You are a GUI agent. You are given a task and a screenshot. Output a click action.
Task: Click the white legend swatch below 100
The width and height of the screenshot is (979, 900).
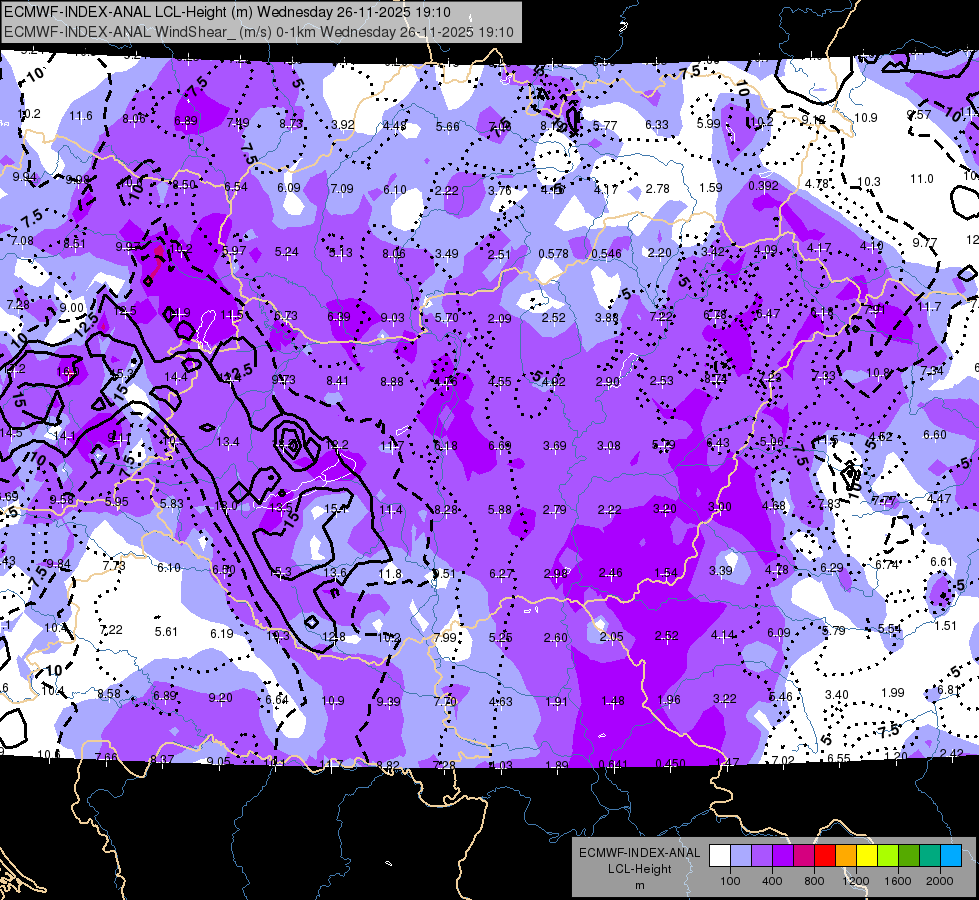click(720, 856)
